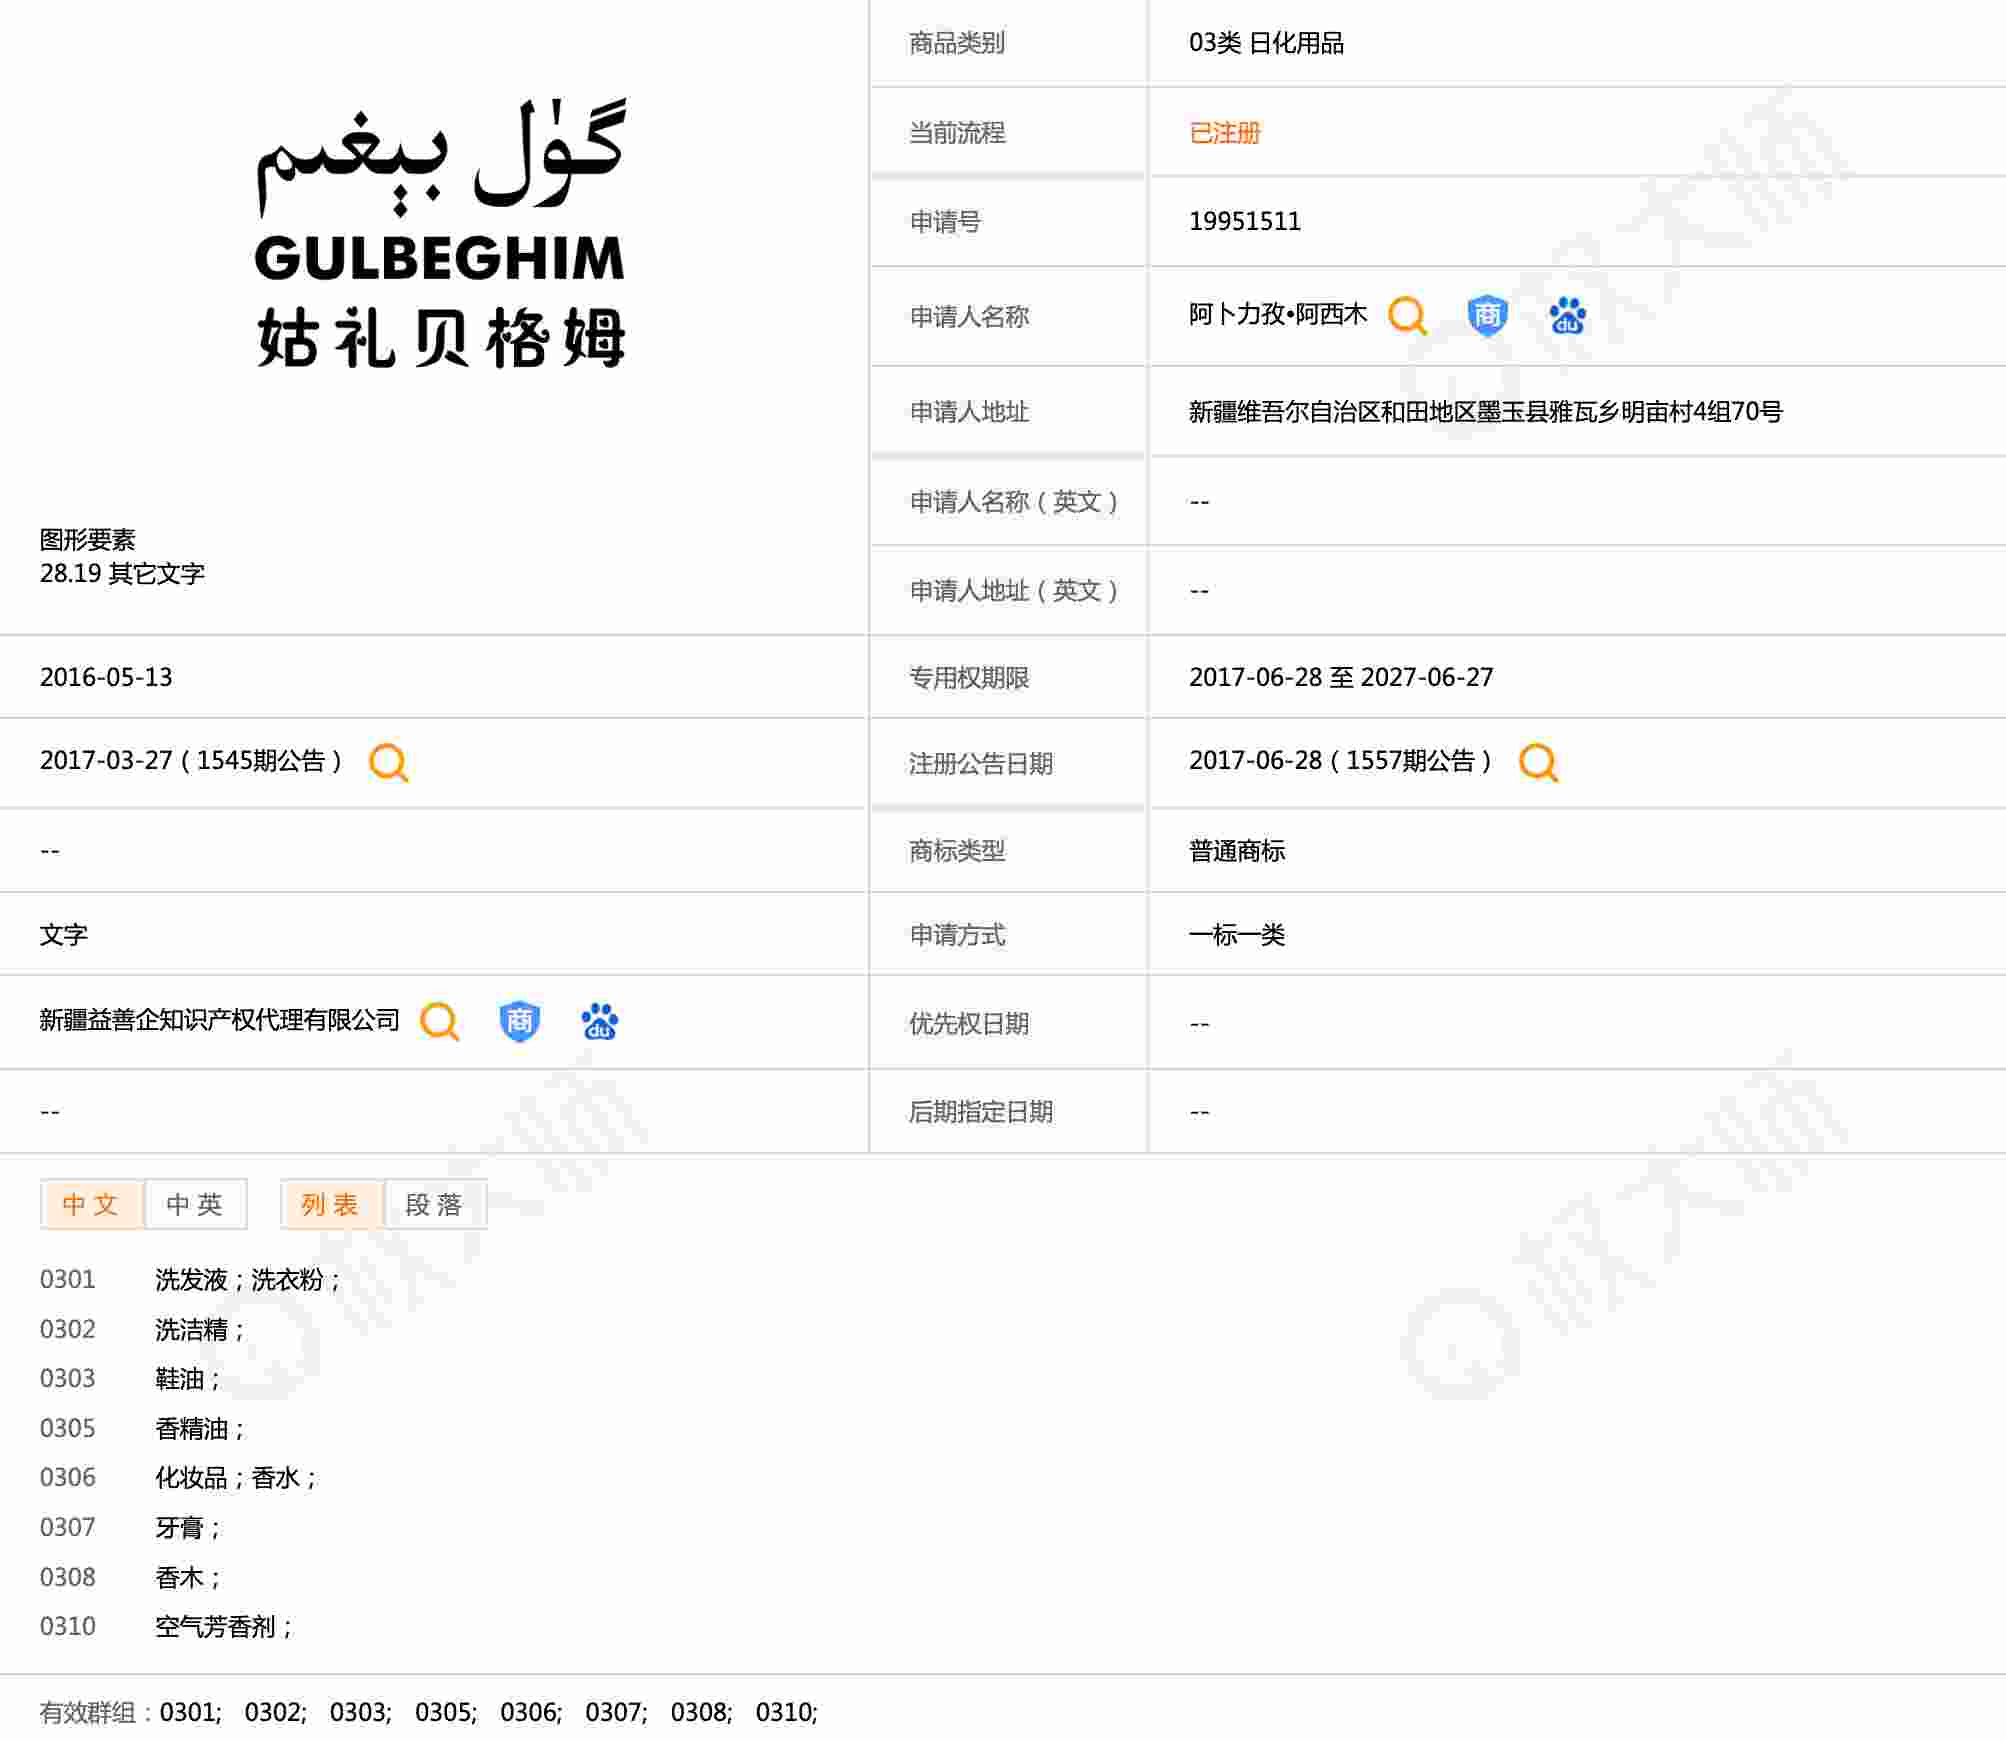The width and height of the screenshot is (2006, 1740).
Task: Select 段落 paragraph view tab
Action: pyautogui.click(x=434, y=1204)
